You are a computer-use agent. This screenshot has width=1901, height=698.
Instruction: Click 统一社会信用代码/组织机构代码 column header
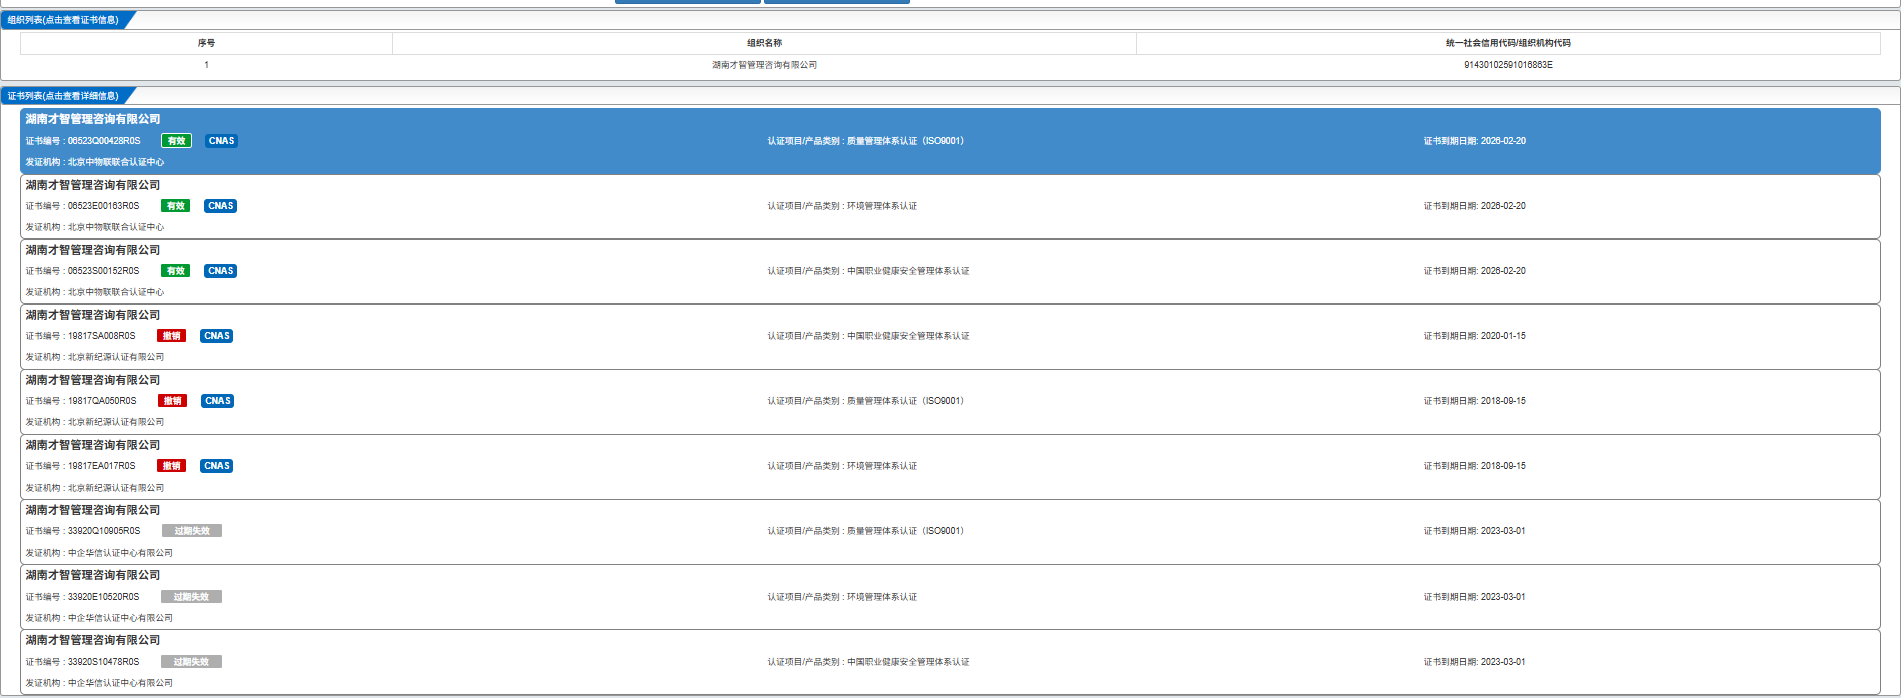[1508, 43]
